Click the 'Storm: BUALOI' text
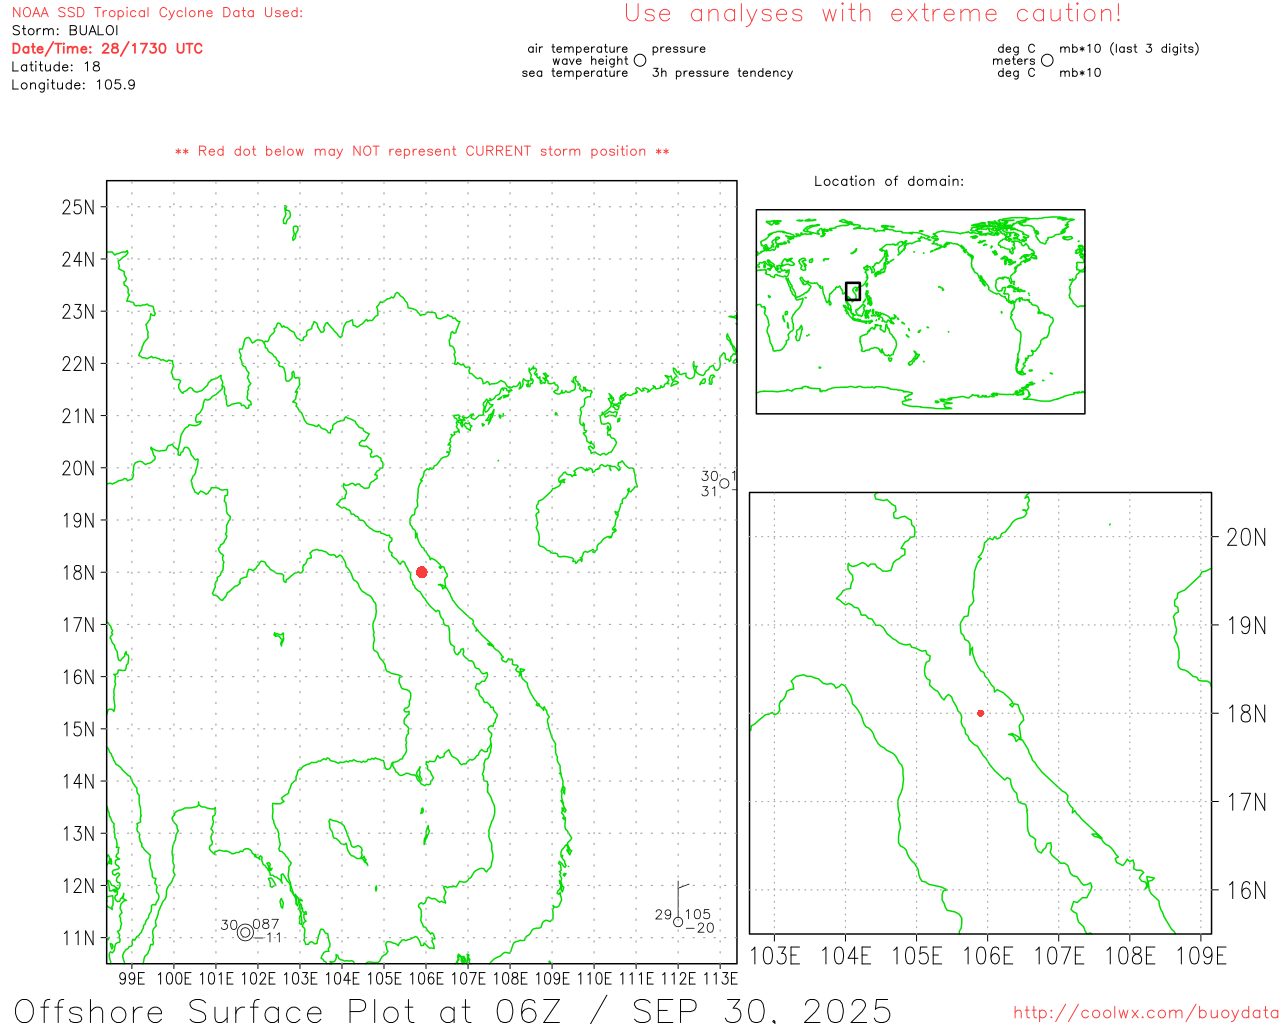Image resolution: width=1280 pixels, height=1024 pixels. click(65, 30)
